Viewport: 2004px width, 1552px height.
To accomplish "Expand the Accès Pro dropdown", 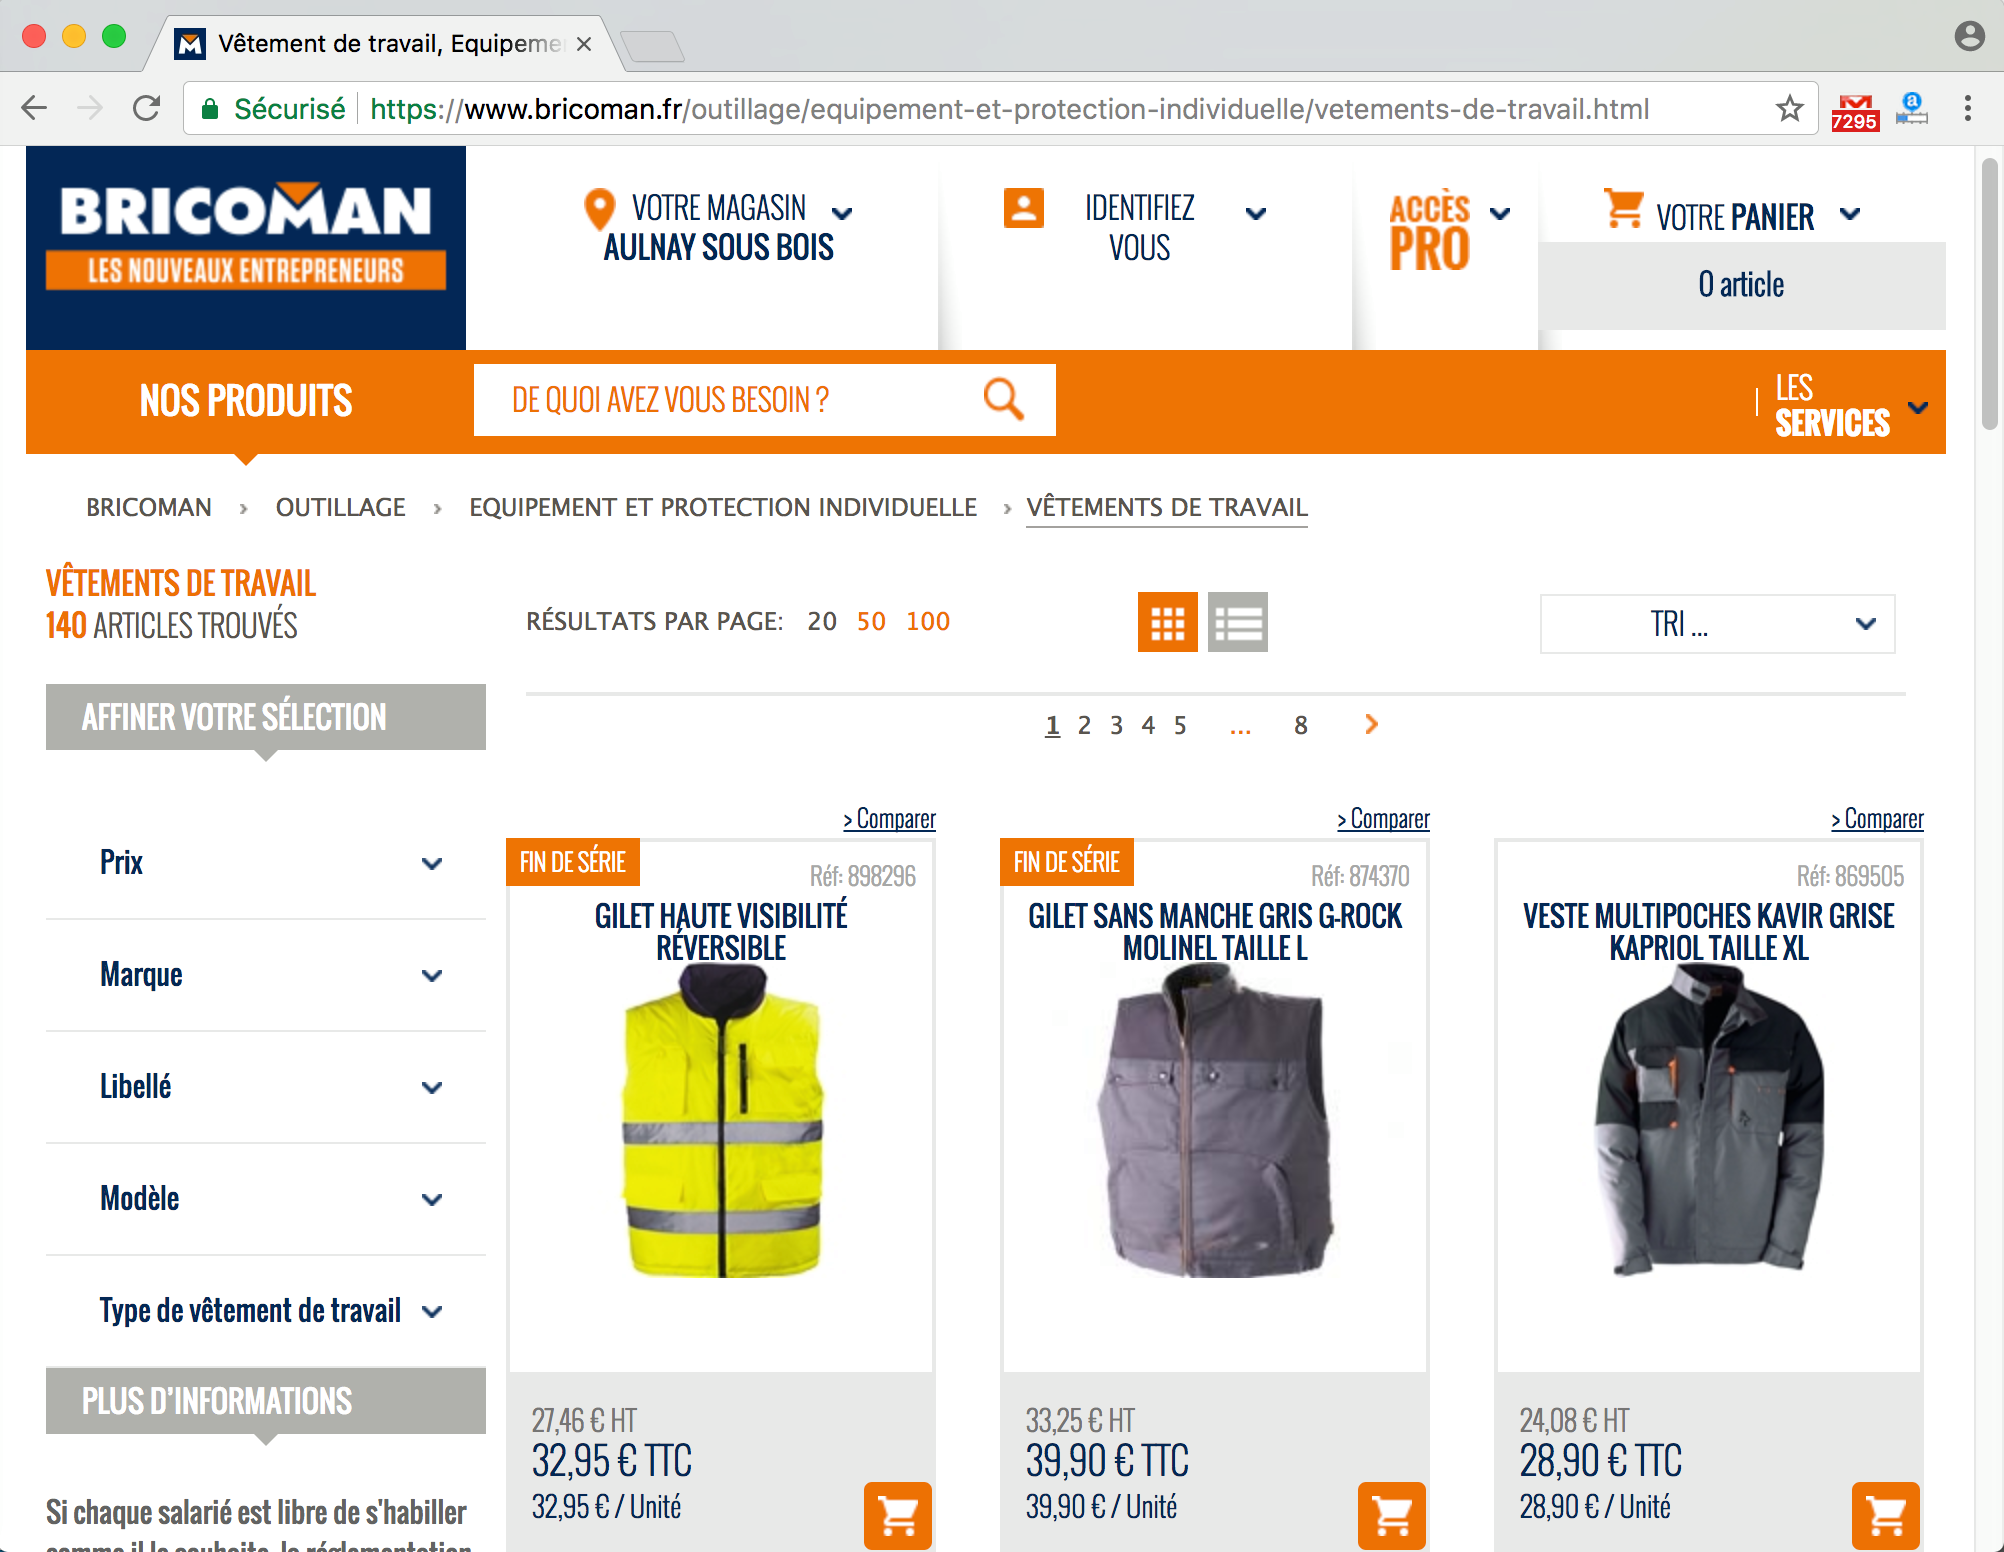I will point(1500,213).
